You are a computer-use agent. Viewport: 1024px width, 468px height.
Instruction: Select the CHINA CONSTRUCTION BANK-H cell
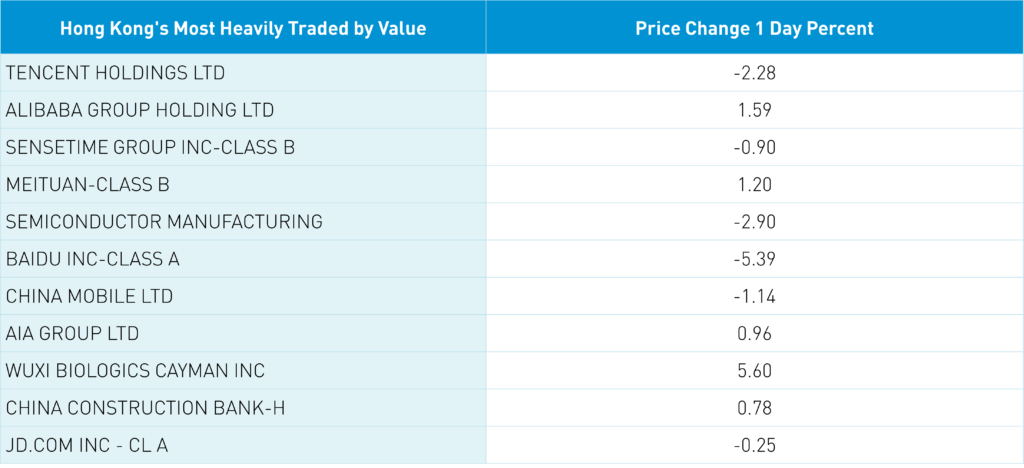point(140,408)
